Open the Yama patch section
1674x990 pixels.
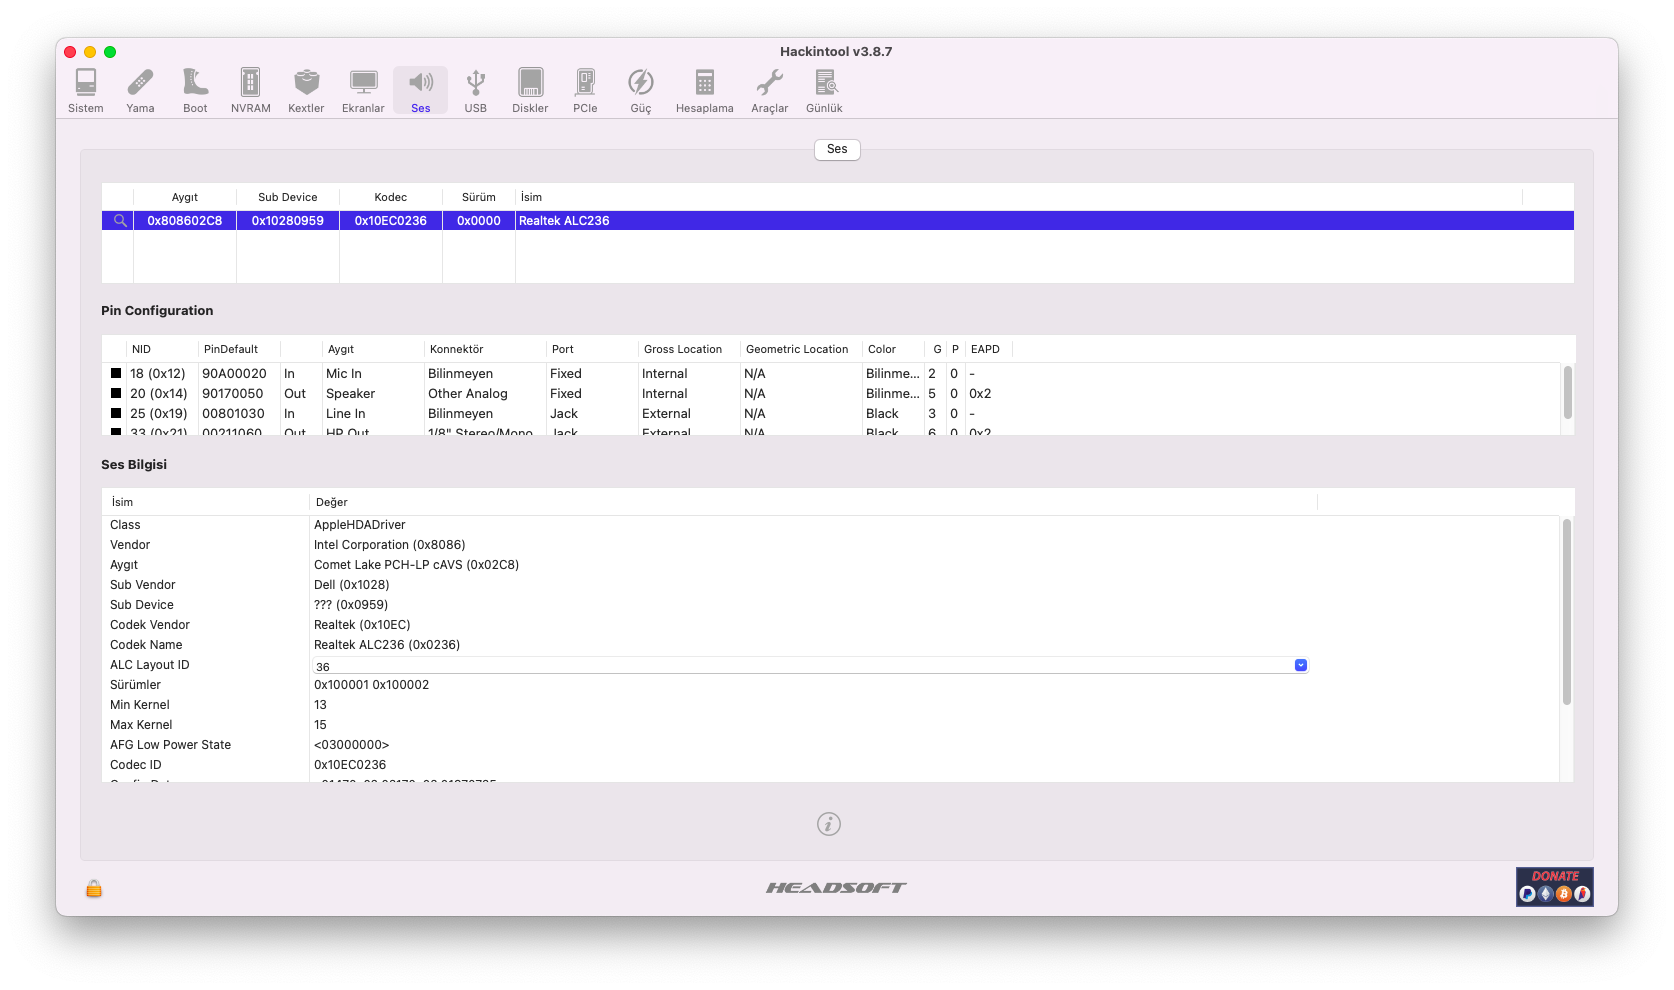point(140,90)
